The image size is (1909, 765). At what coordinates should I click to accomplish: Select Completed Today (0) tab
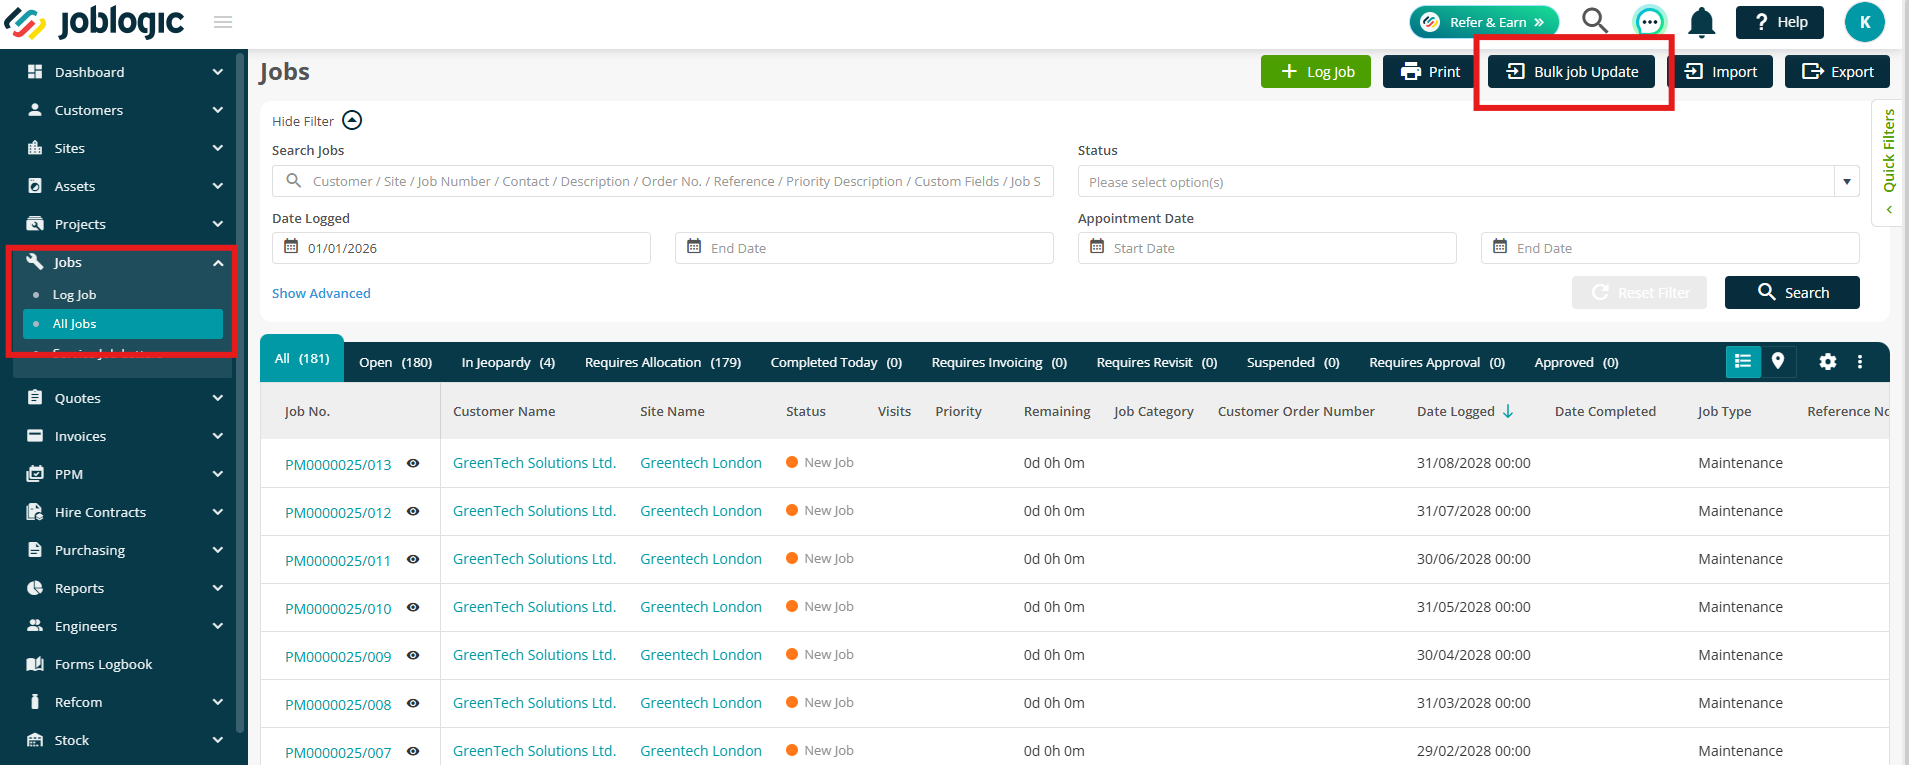[836, 362]
